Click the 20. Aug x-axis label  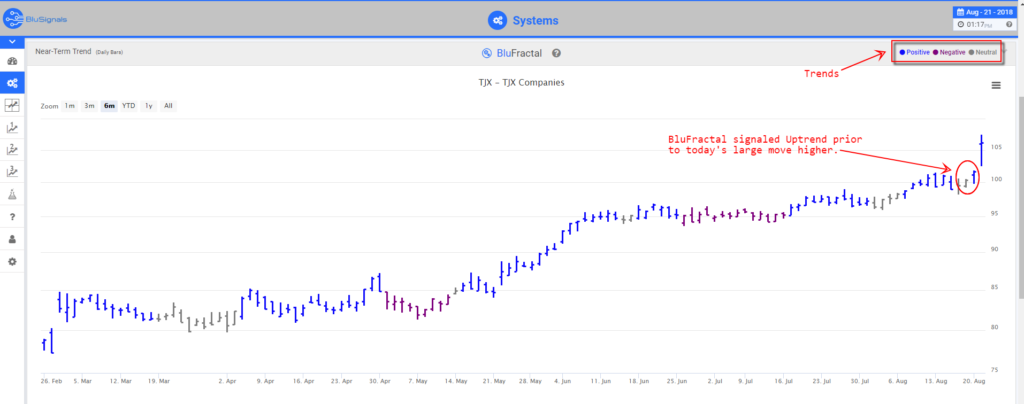(974, 380)
